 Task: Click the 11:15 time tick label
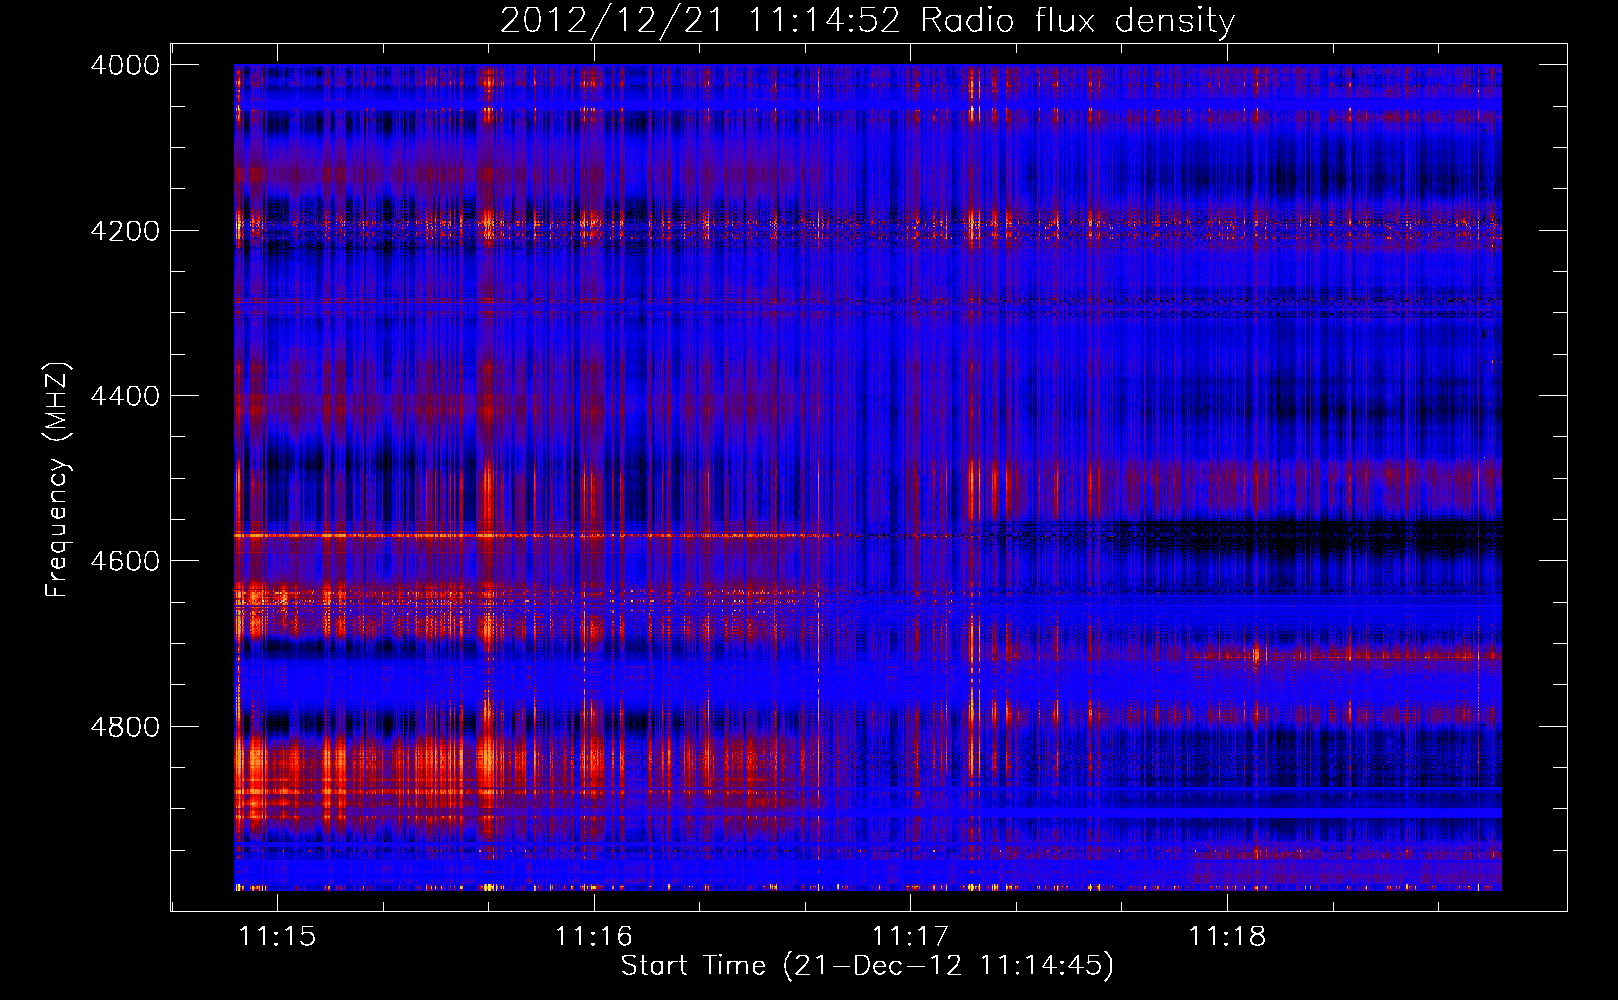pyautogui.click(x=278, y=936)
